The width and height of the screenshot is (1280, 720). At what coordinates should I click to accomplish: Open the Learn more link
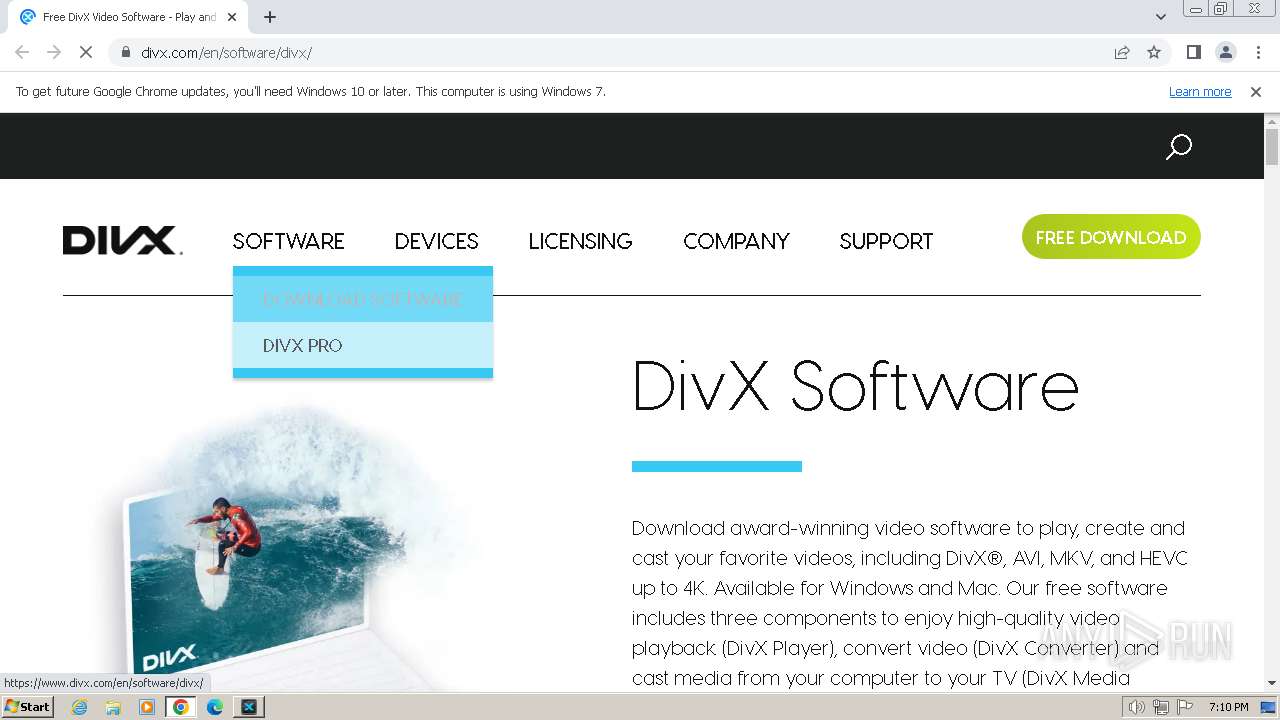tap(1200, 92)
